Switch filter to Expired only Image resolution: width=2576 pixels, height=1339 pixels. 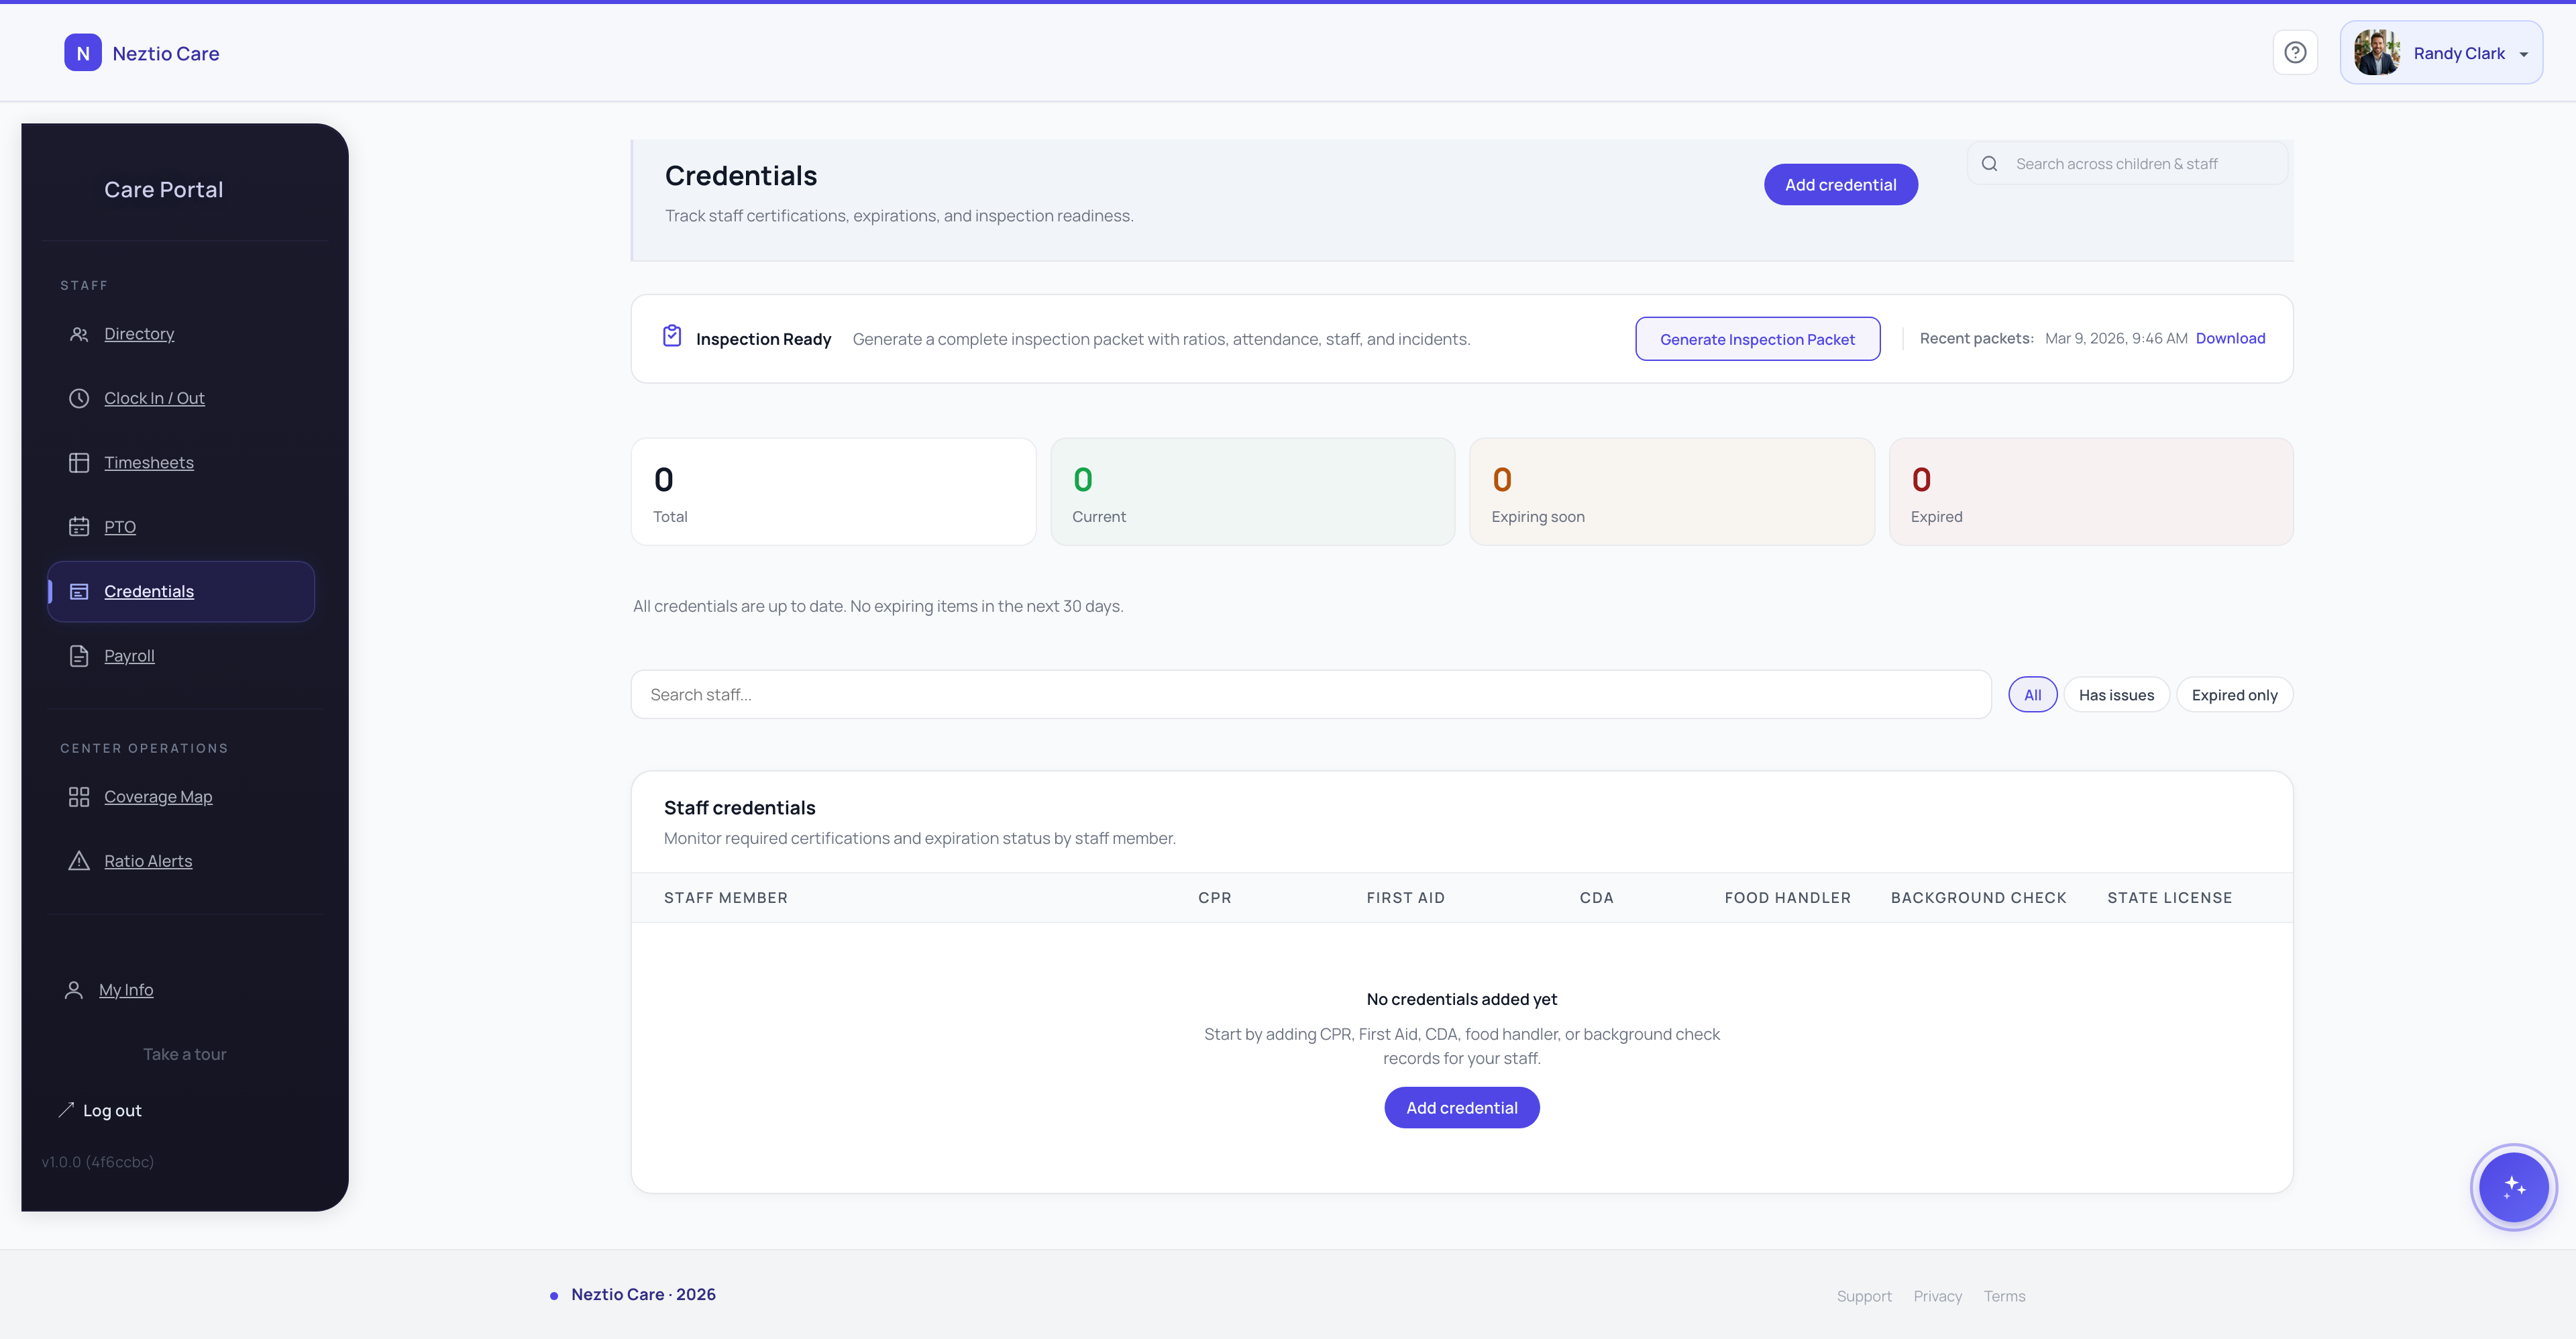[2234, 694]
